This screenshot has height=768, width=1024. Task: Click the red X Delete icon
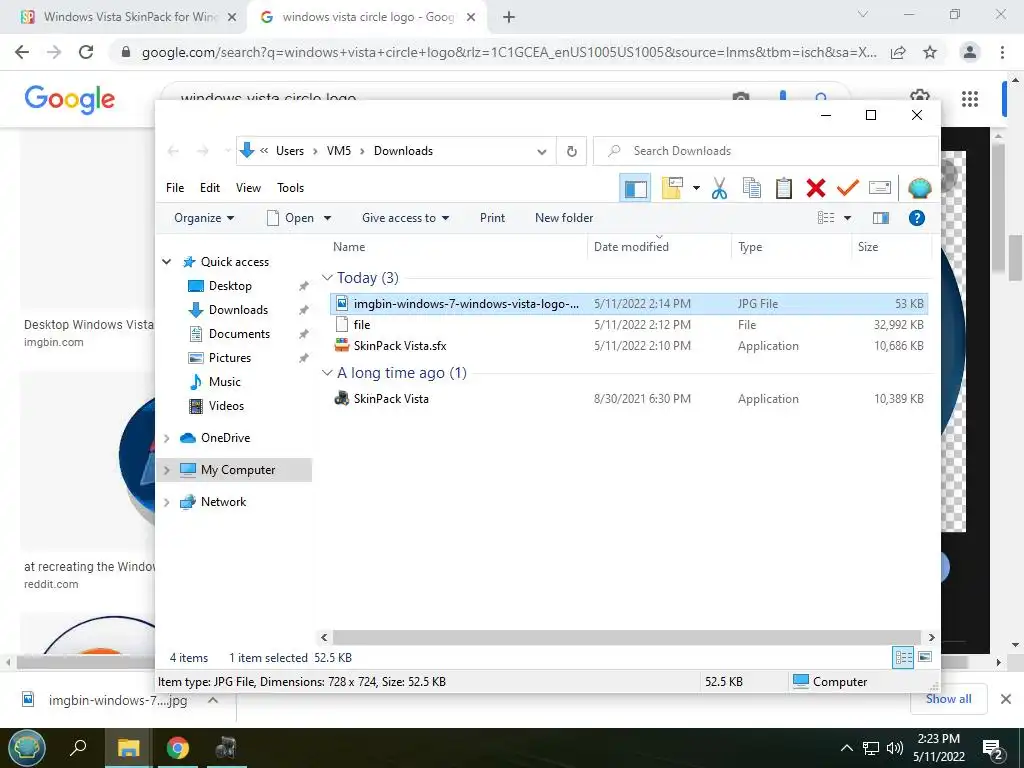pyautogui.click(x=816, y=188)
